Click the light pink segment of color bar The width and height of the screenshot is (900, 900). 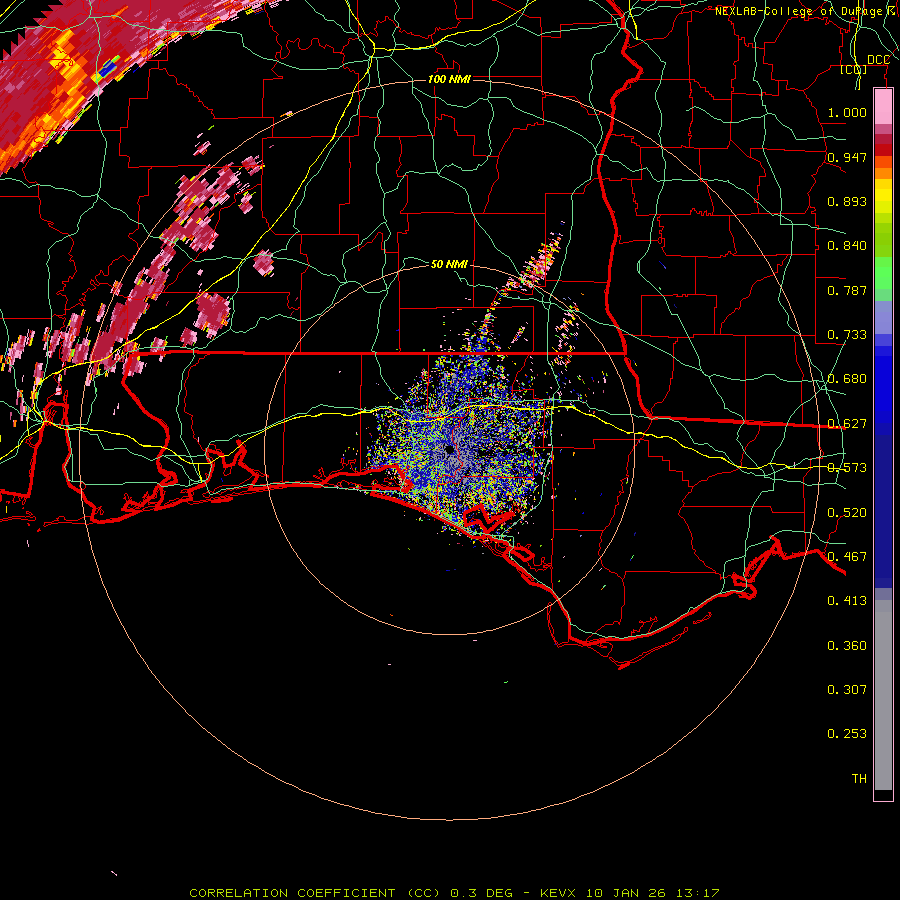pos(883,107)
